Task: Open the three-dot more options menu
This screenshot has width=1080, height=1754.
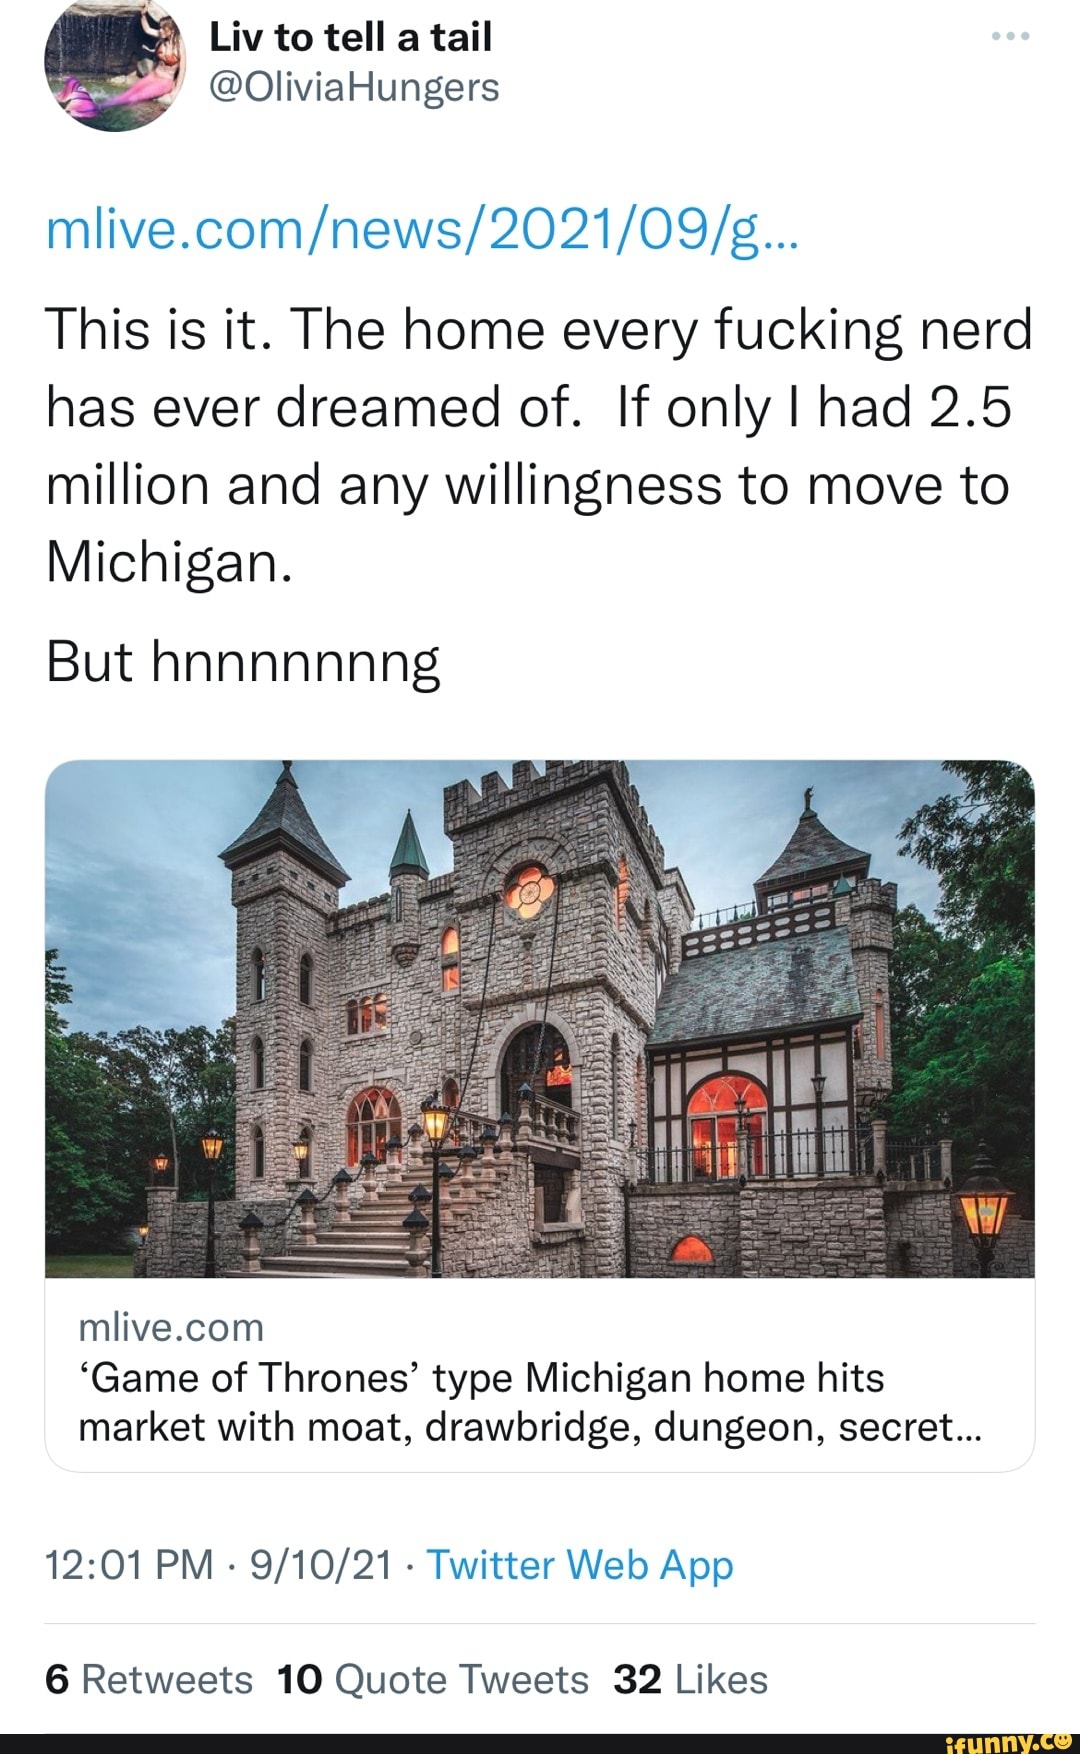Action: click(1010, 37)
